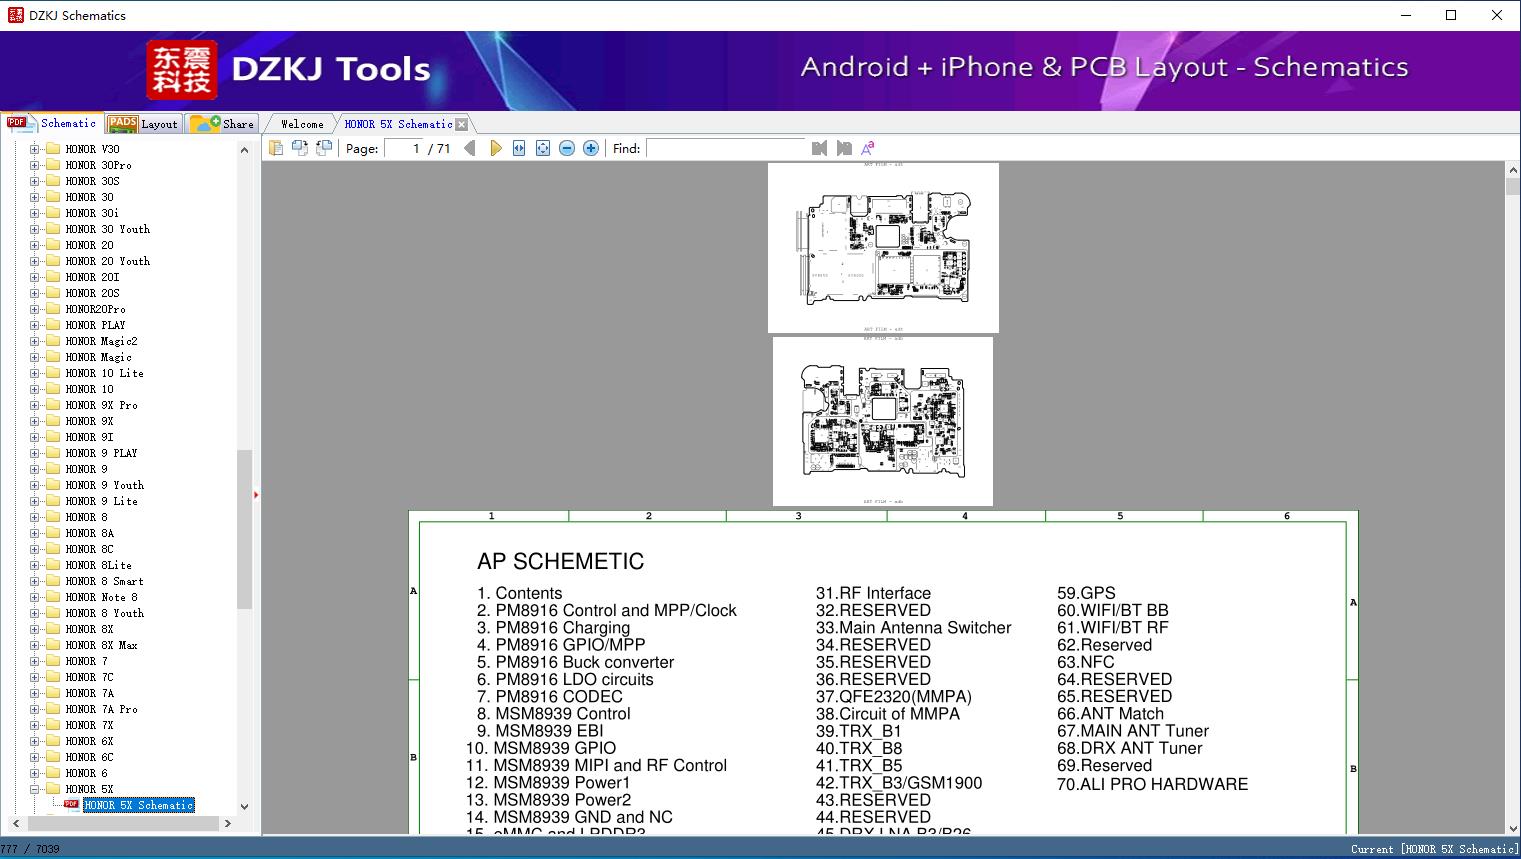Click the tree horizontal scrollbar right arrow
Viewport: 1521px width, 859px height.
click(228, 824)
